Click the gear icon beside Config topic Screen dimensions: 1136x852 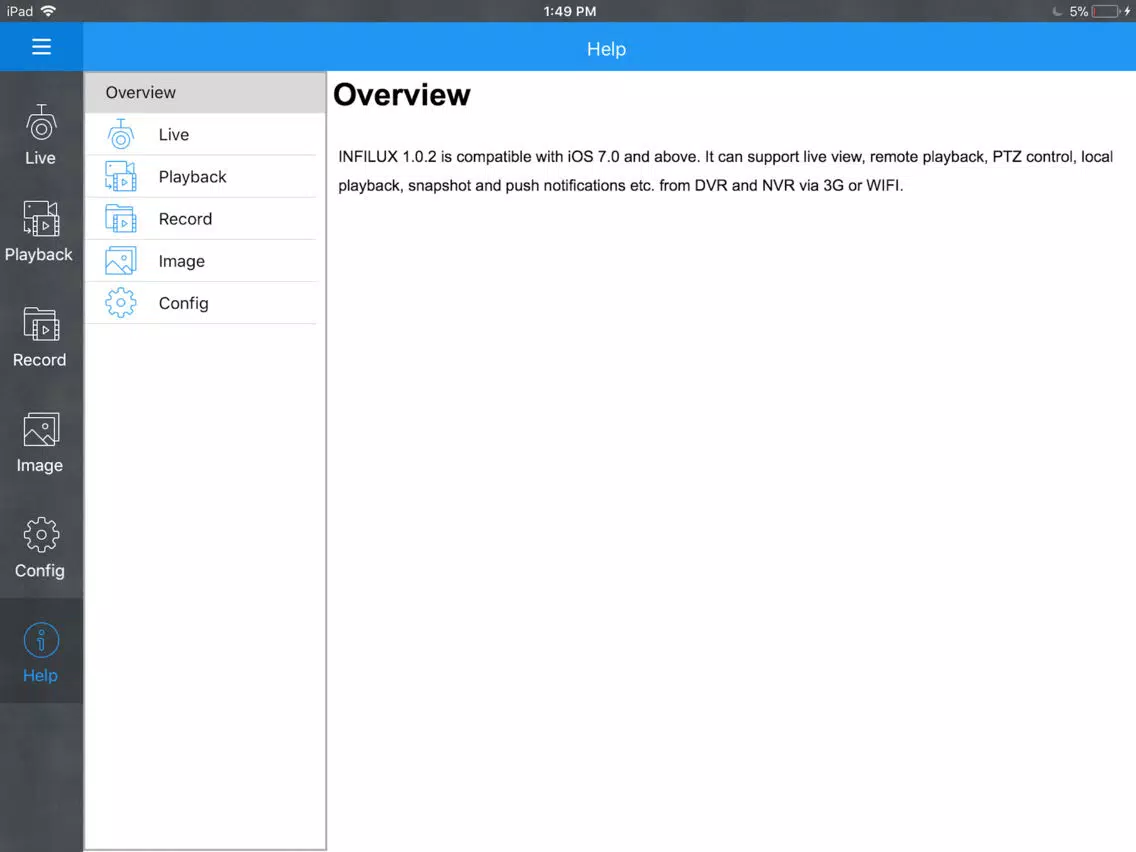pos(120,303)
